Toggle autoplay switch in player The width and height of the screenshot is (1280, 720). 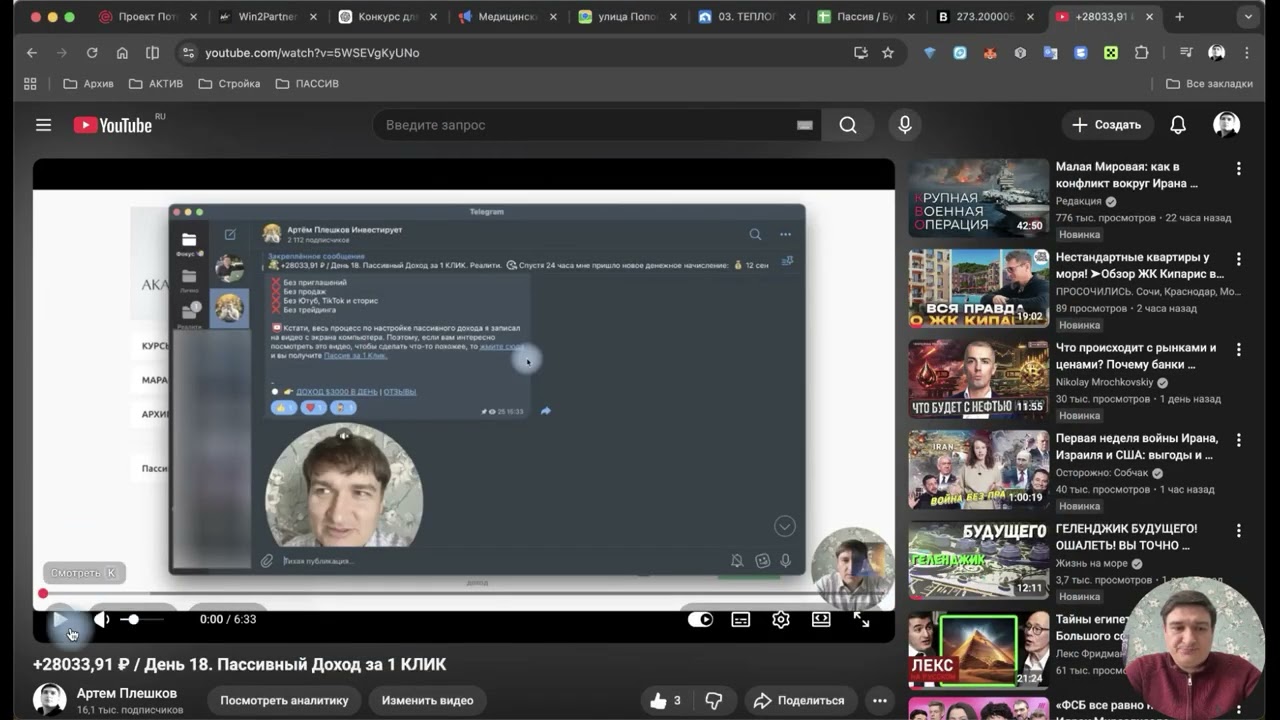(700, 619)
